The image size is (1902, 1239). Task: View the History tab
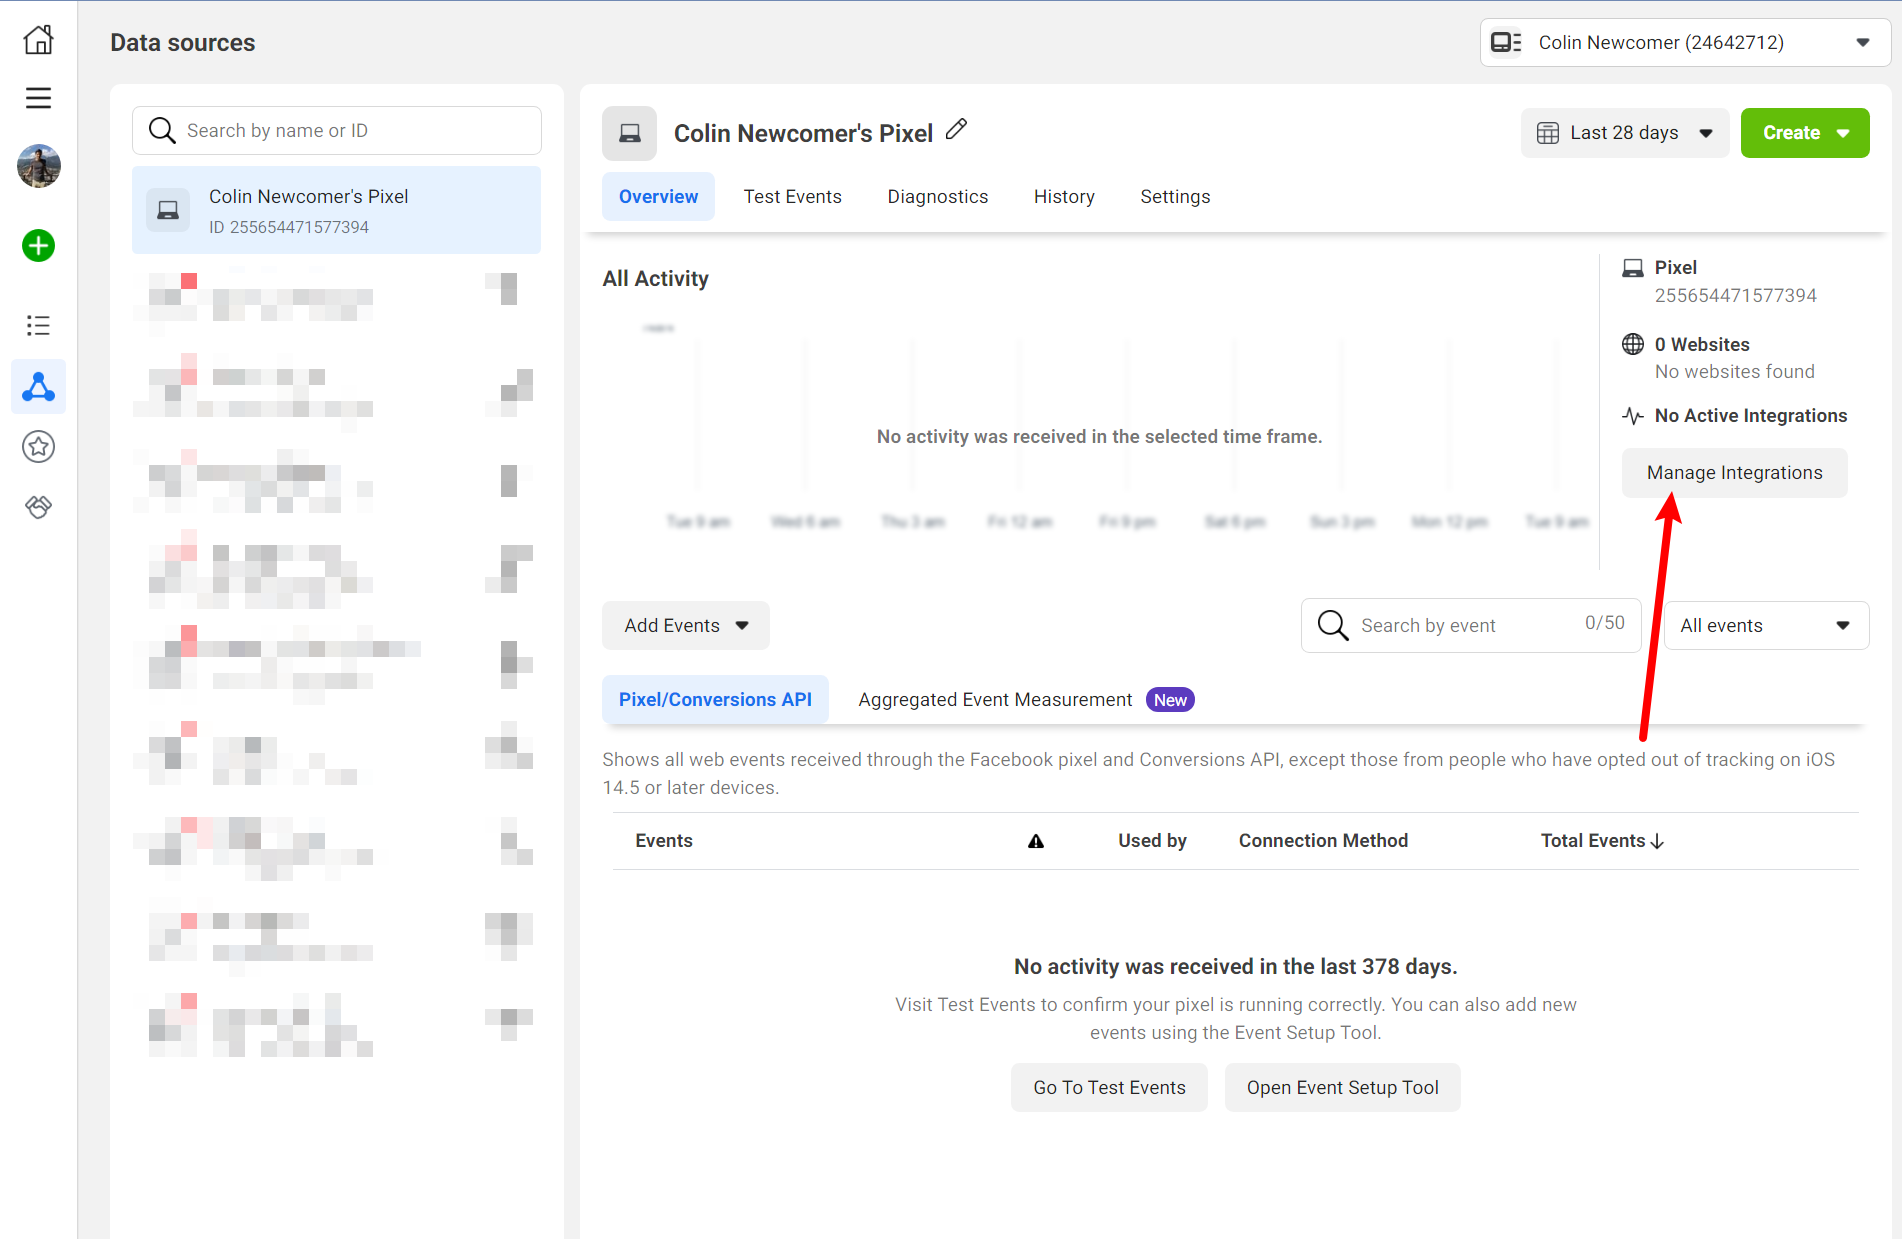pyautogui.click(x=1064, y=197)
